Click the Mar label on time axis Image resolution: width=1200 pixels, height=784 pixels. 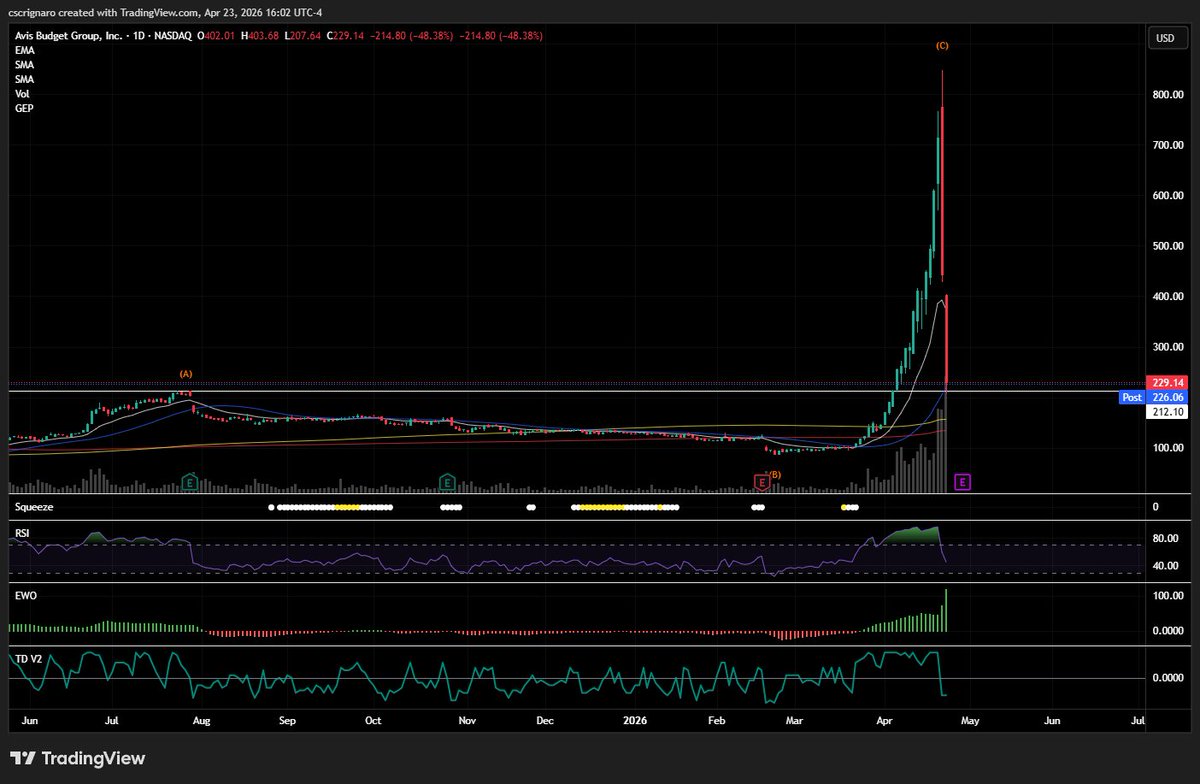[794, 719]
